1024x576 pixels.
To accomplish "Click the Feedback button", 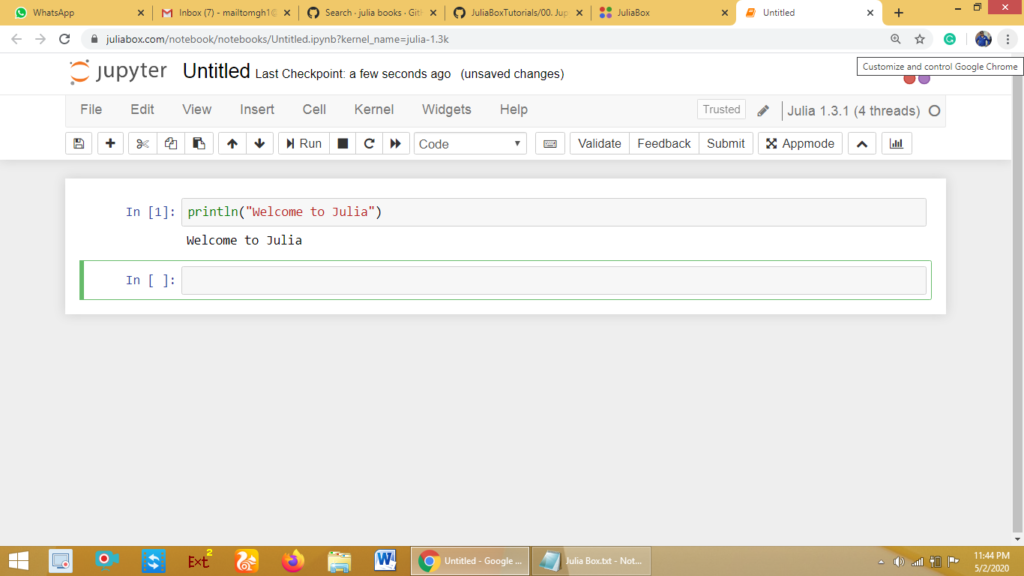I will tap(664, 144).
